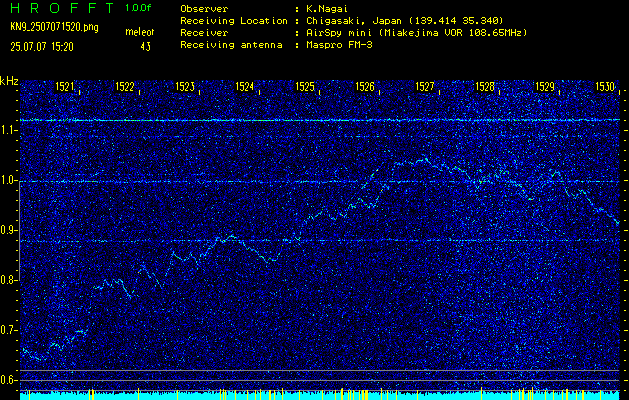Click the 1528 time marker
The width and height of the screenshot is (629, 400).
click(x=485, y=87)
